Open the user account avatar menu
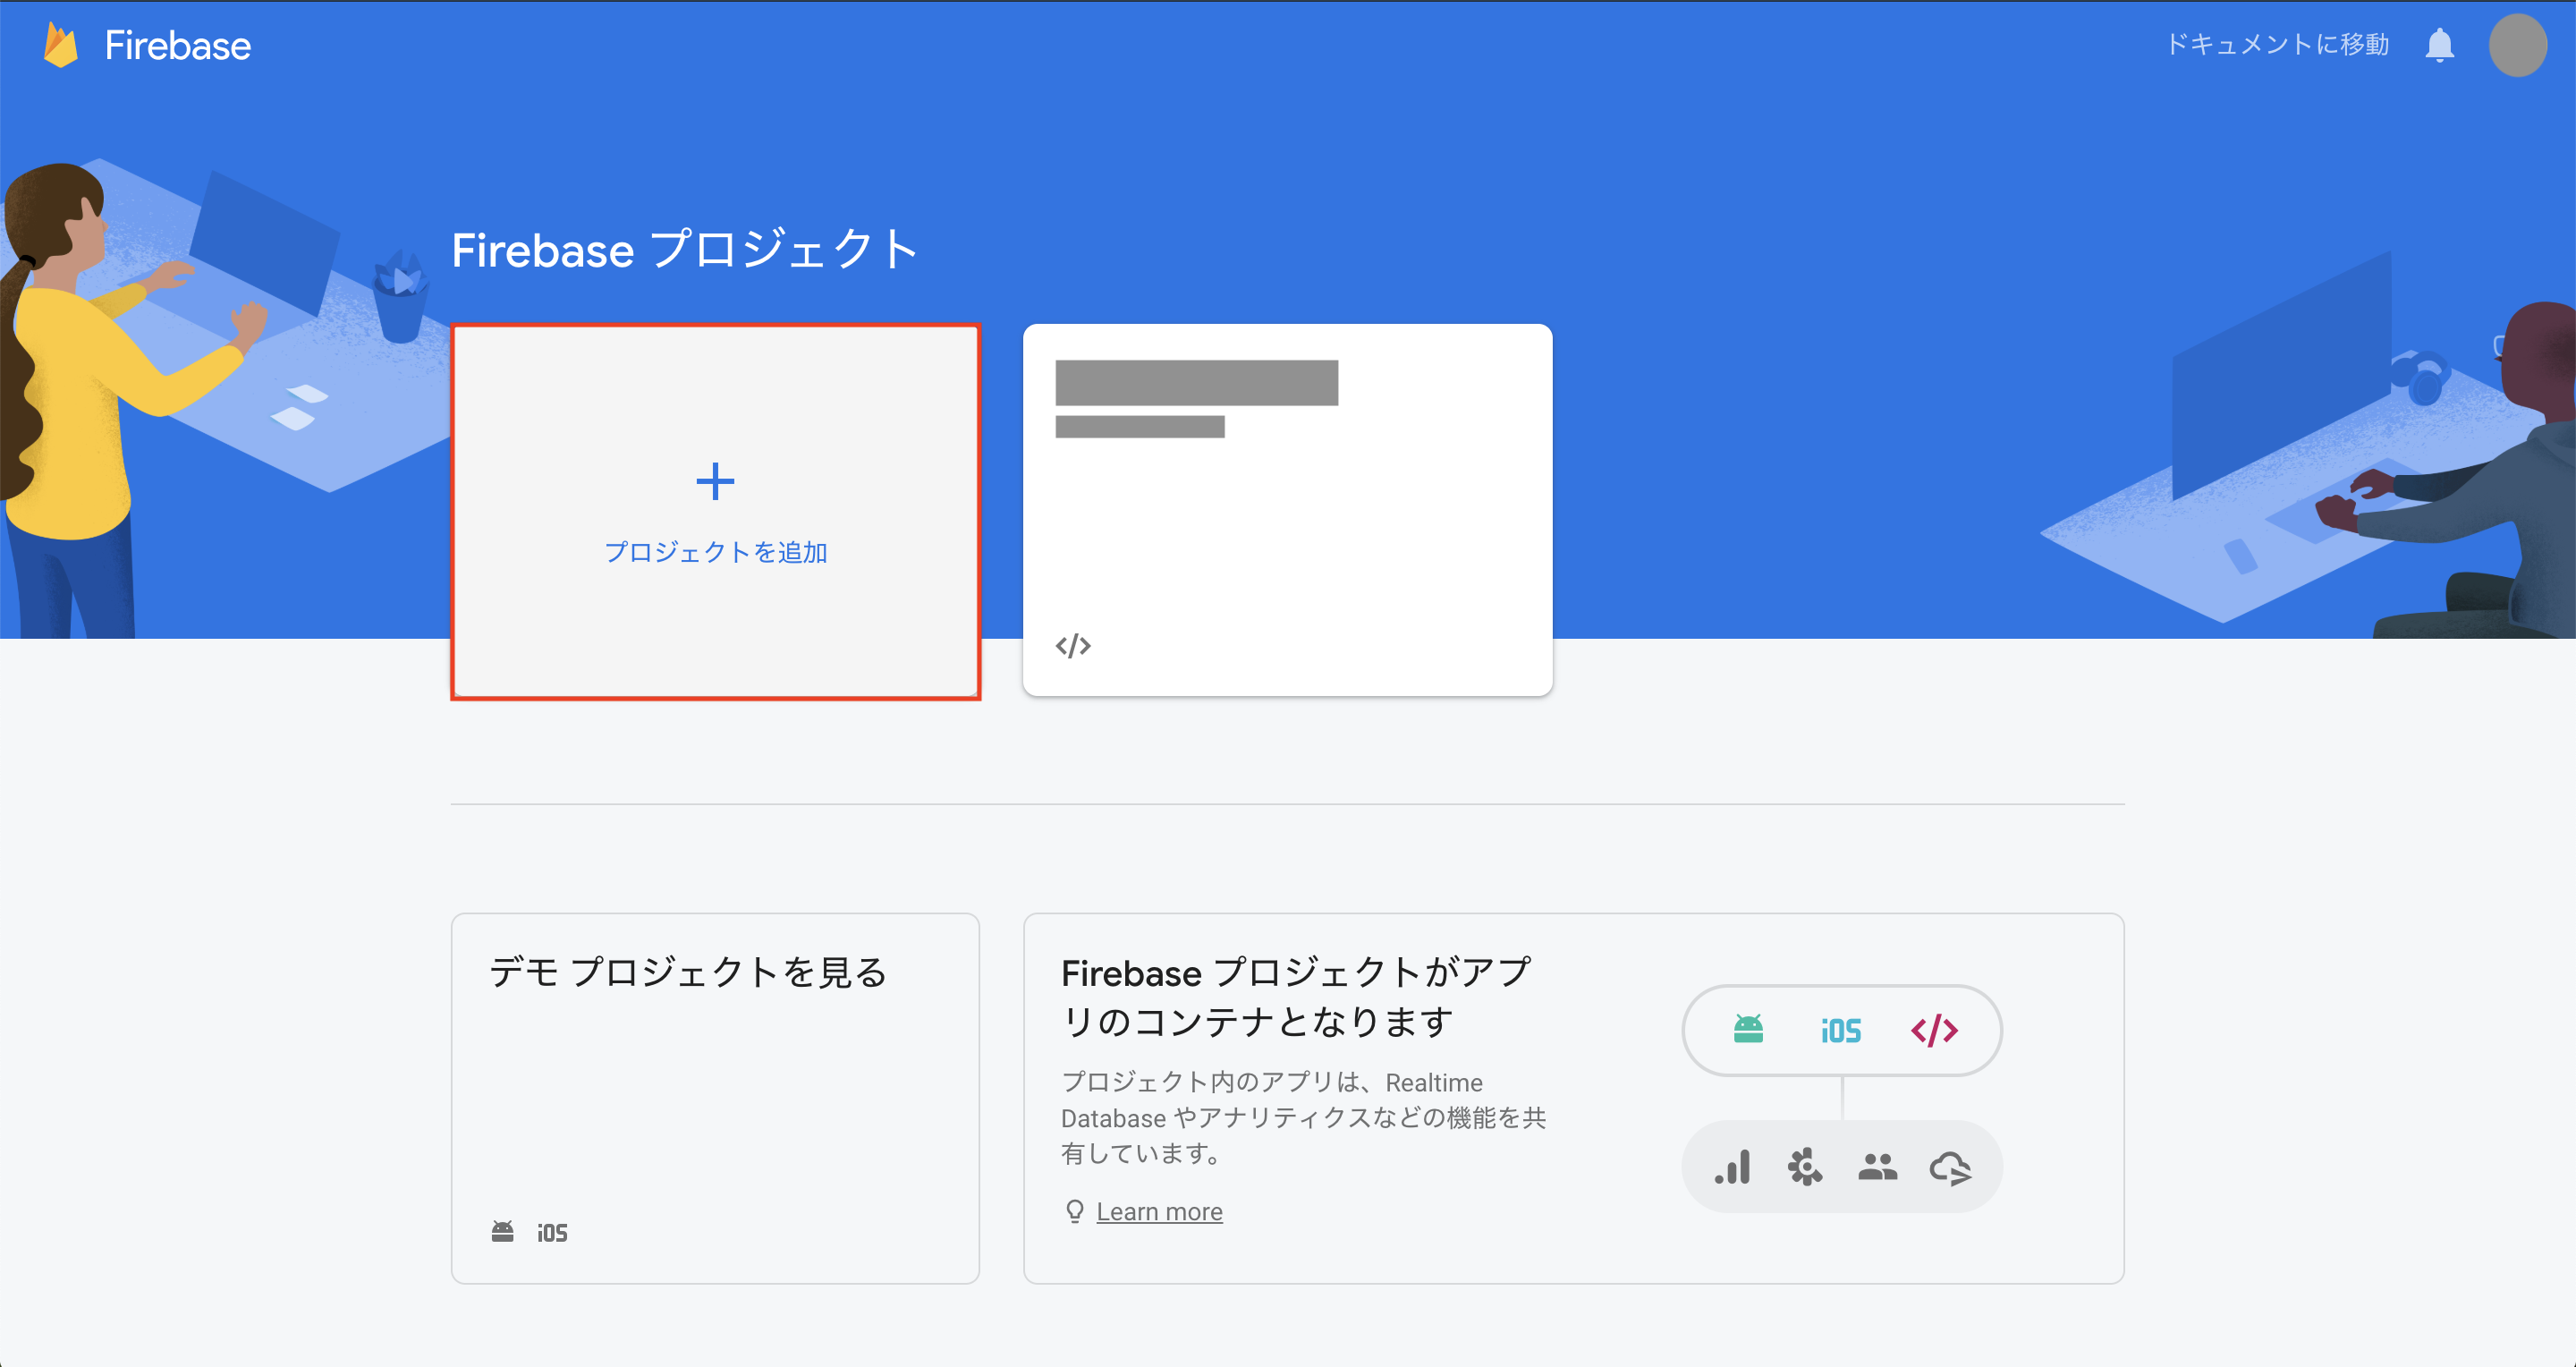2576x1367 pixels. point(2518,44)
